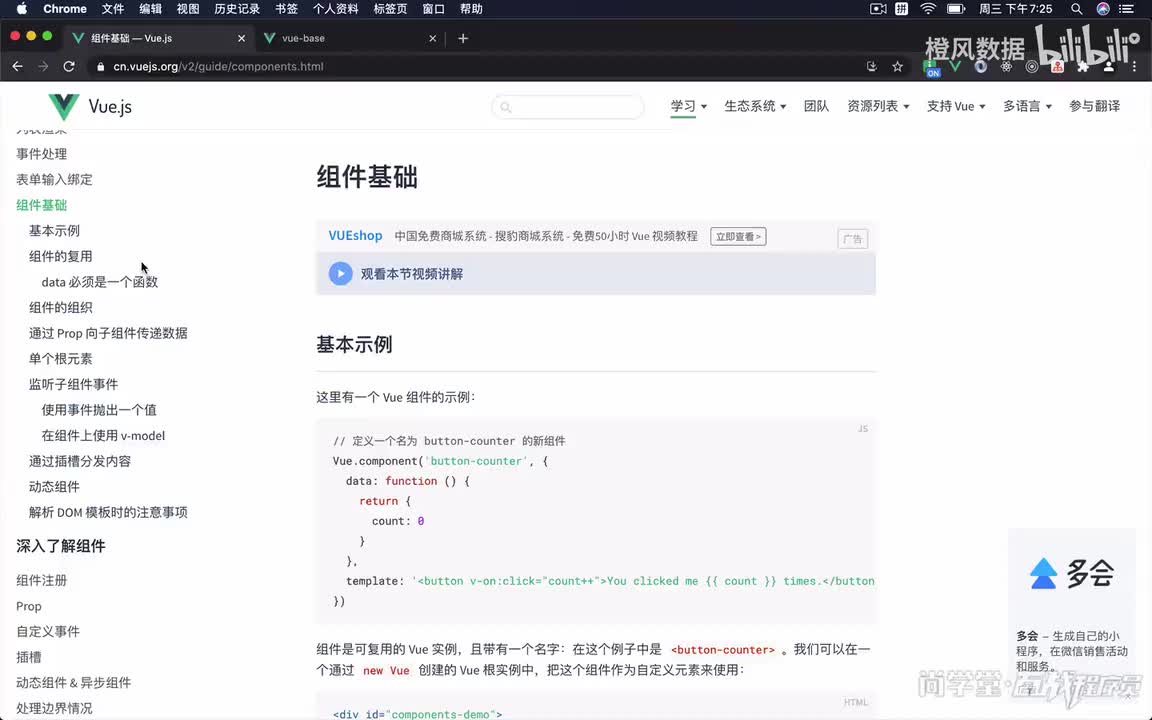Click the input method 拼 icon

pos(901,9)
